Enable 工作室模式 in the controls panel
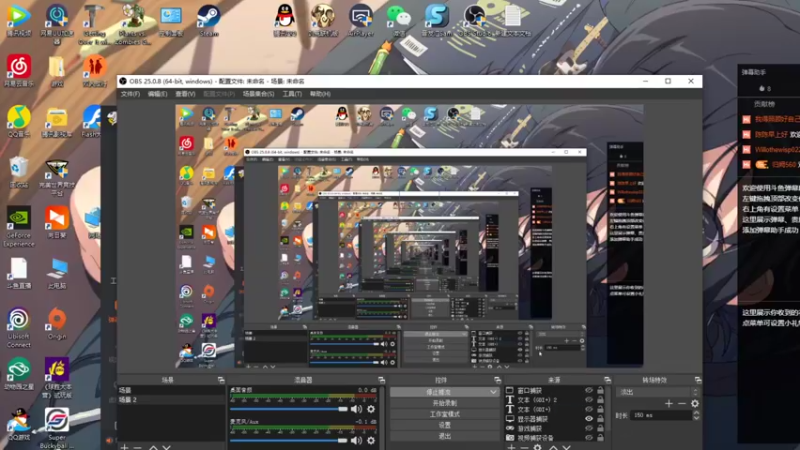This screenshot has height=450, width=800. pyautogui.click(x=444, y=414)
